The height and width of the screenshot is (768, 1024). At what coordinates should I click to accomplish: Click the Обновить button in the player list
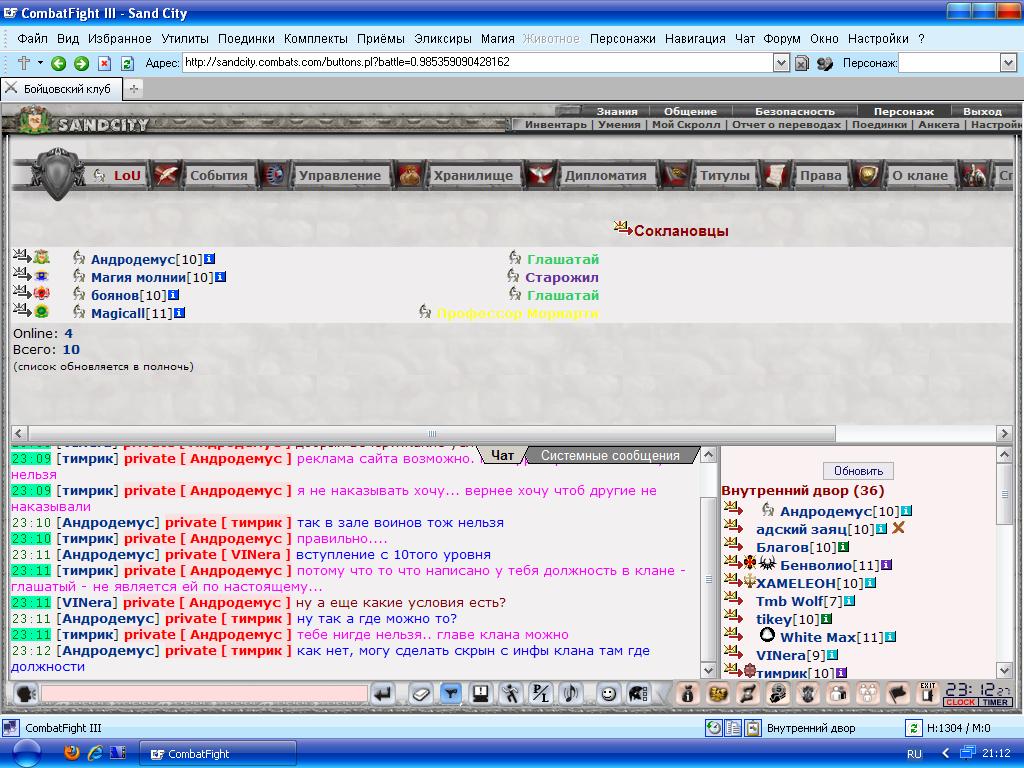click(x=858, y=470)
